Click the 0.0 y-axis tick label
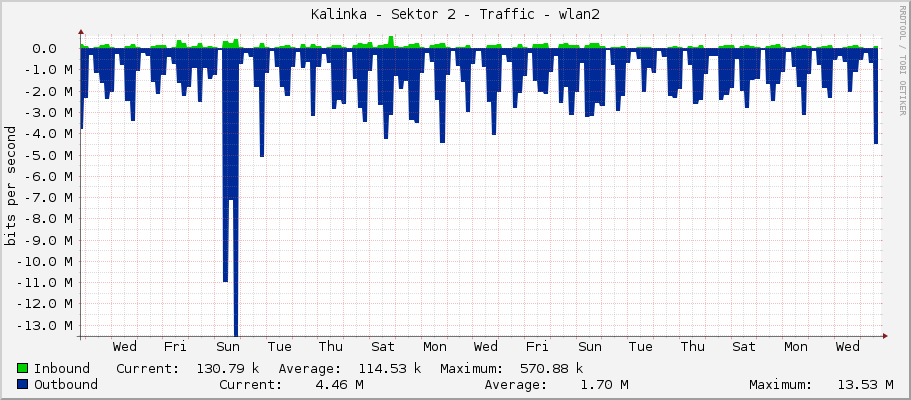911x400 pixels. 44,49
